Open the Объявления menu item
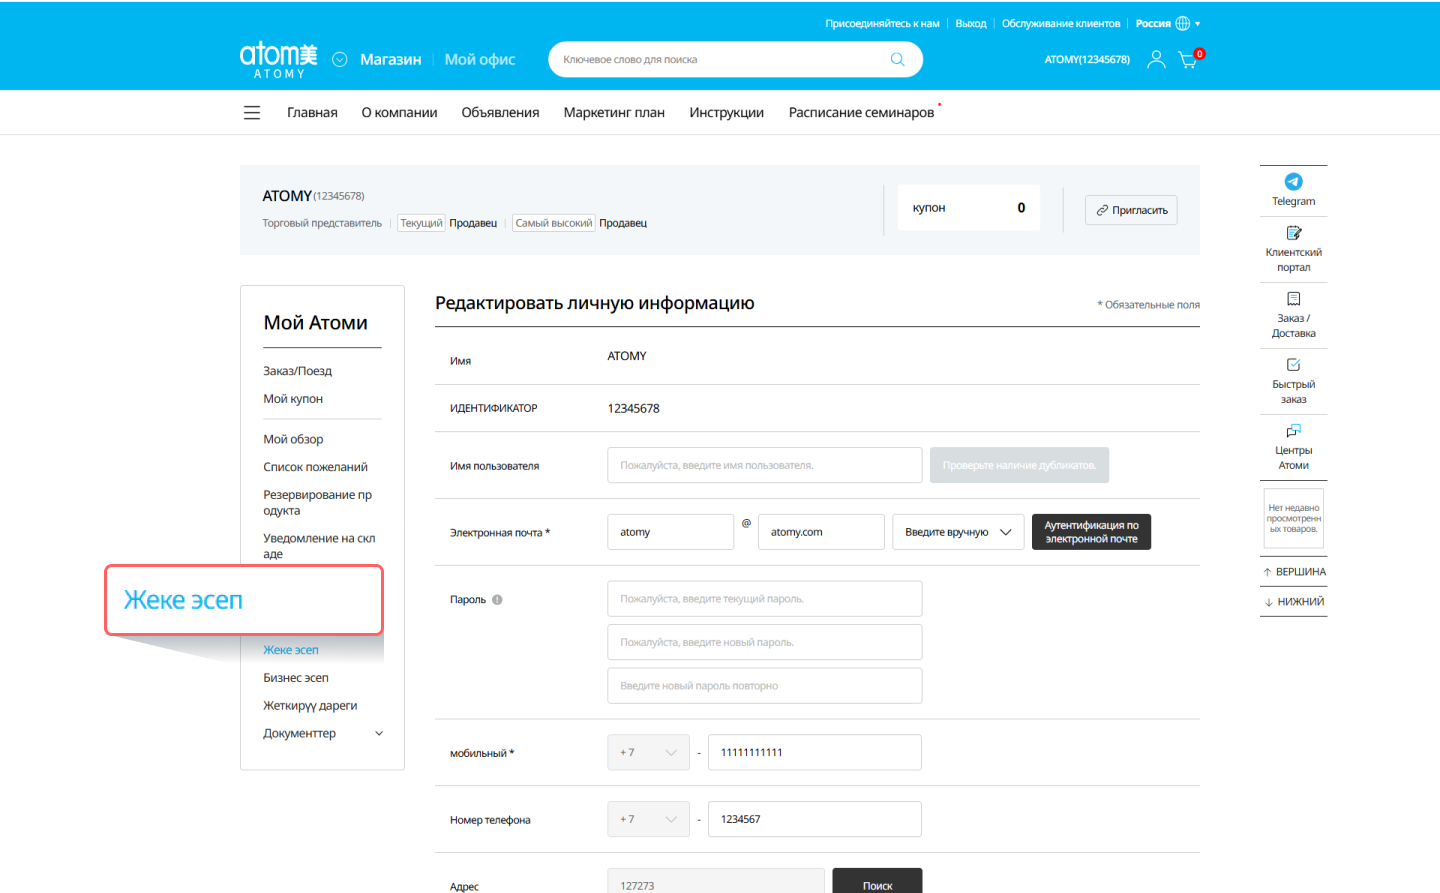The height and width of the screenshot is (893, 1440). (500, 113)
